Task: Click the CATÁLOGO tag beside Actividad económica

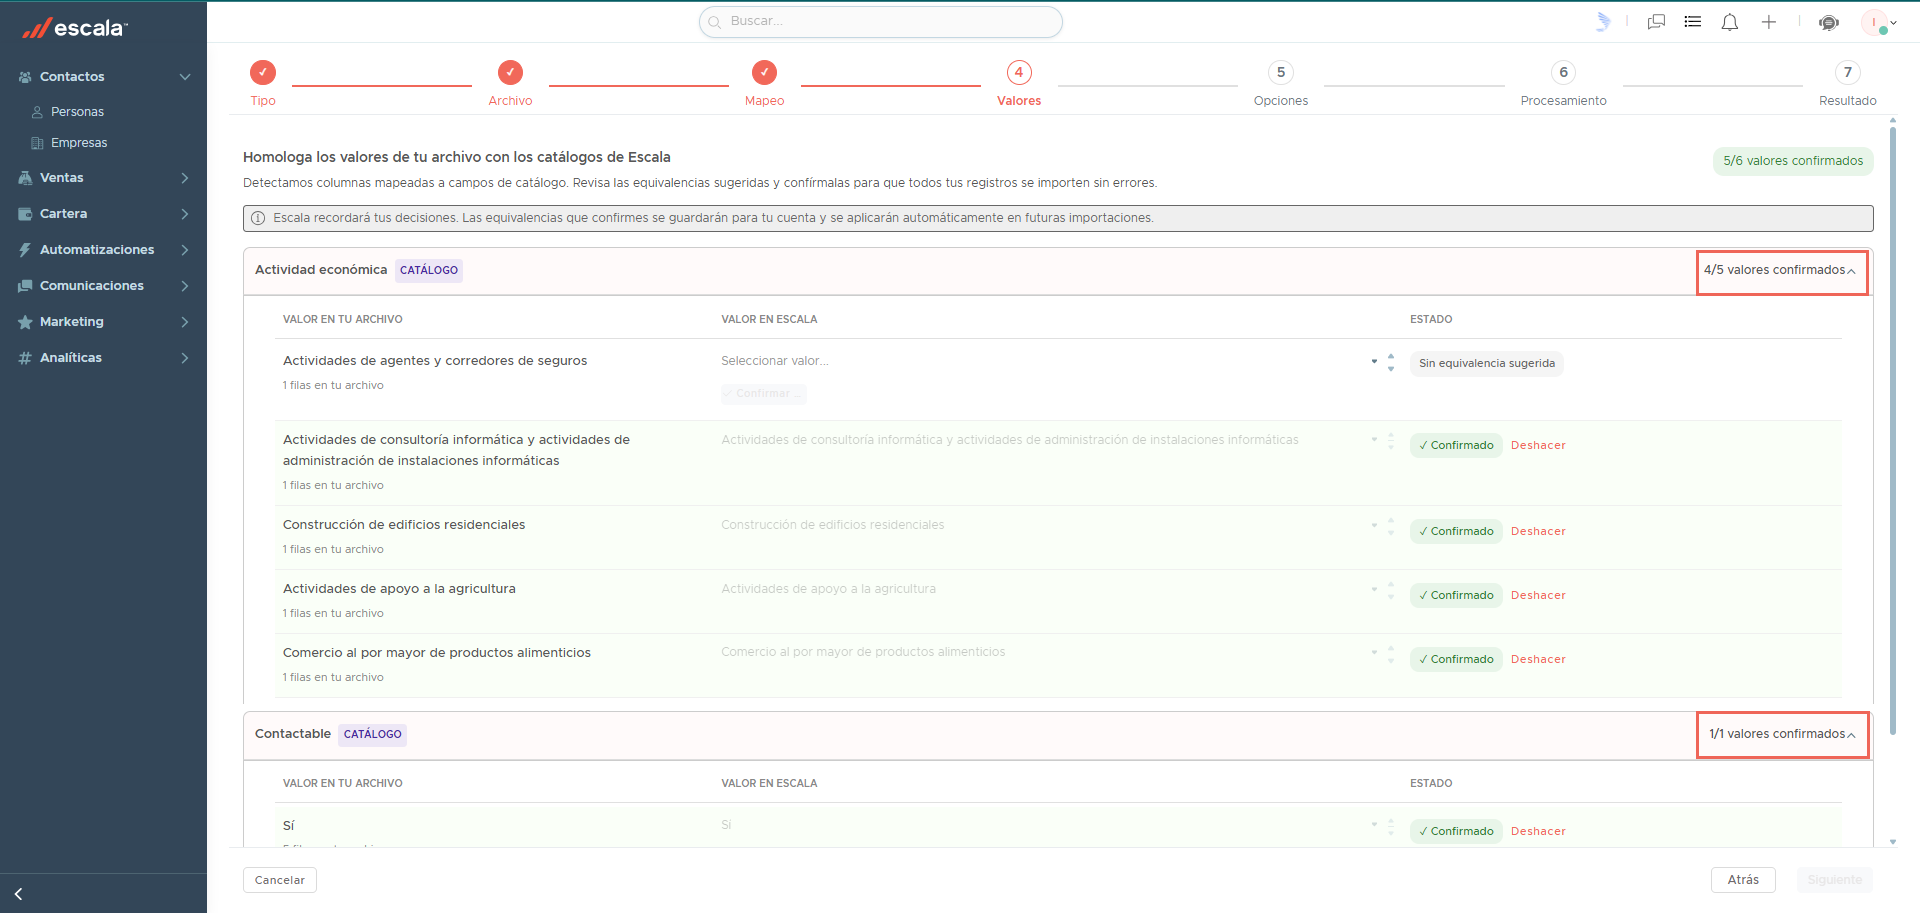Action: [x=429, y=270]
